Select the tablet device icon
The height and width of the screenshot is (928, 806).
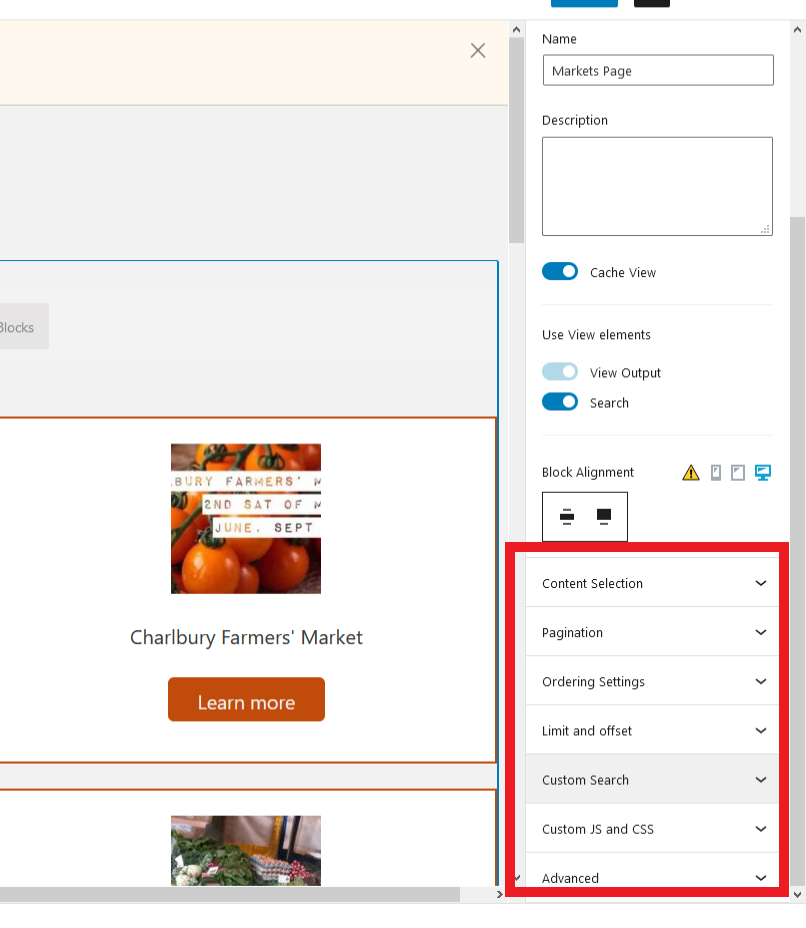click(737, 473)
